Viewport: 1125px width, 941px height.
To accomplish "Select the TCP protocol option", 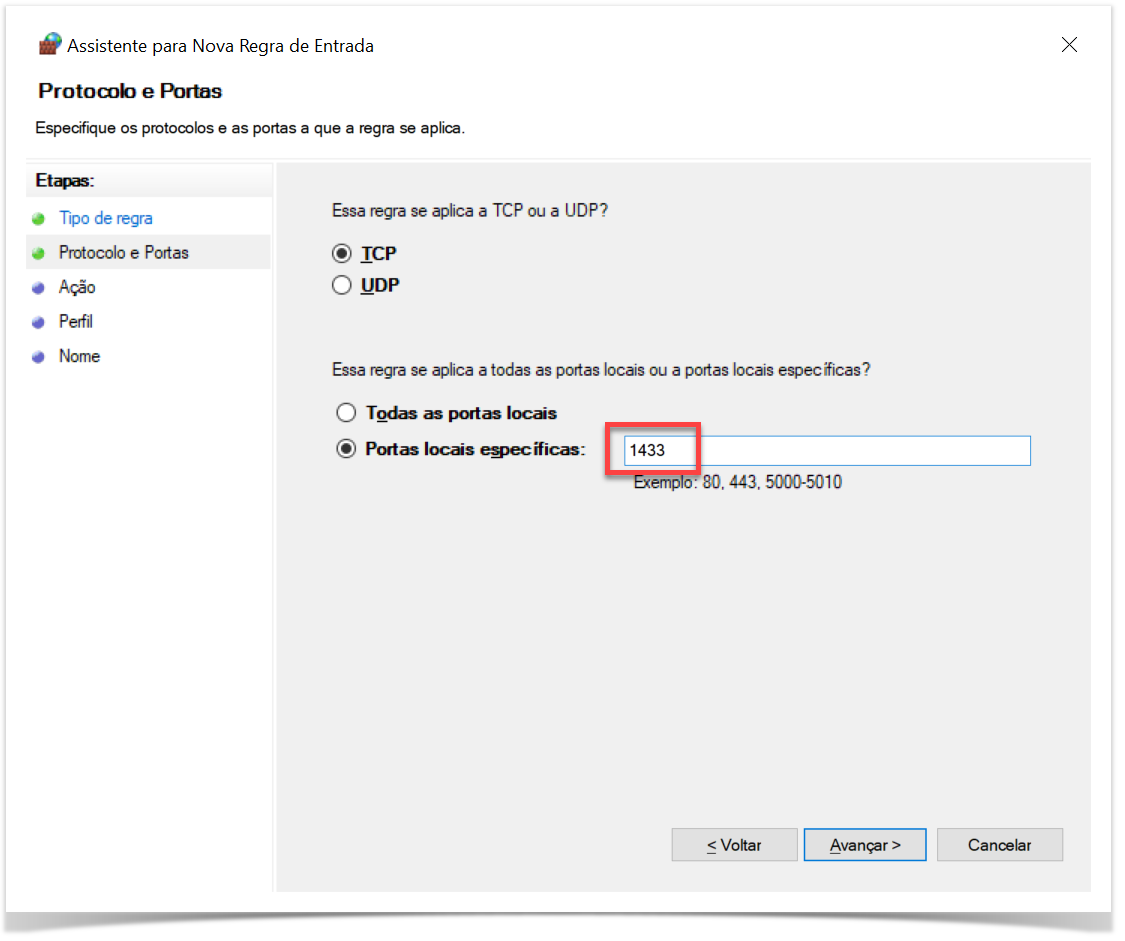I will [x=343, y=254].
